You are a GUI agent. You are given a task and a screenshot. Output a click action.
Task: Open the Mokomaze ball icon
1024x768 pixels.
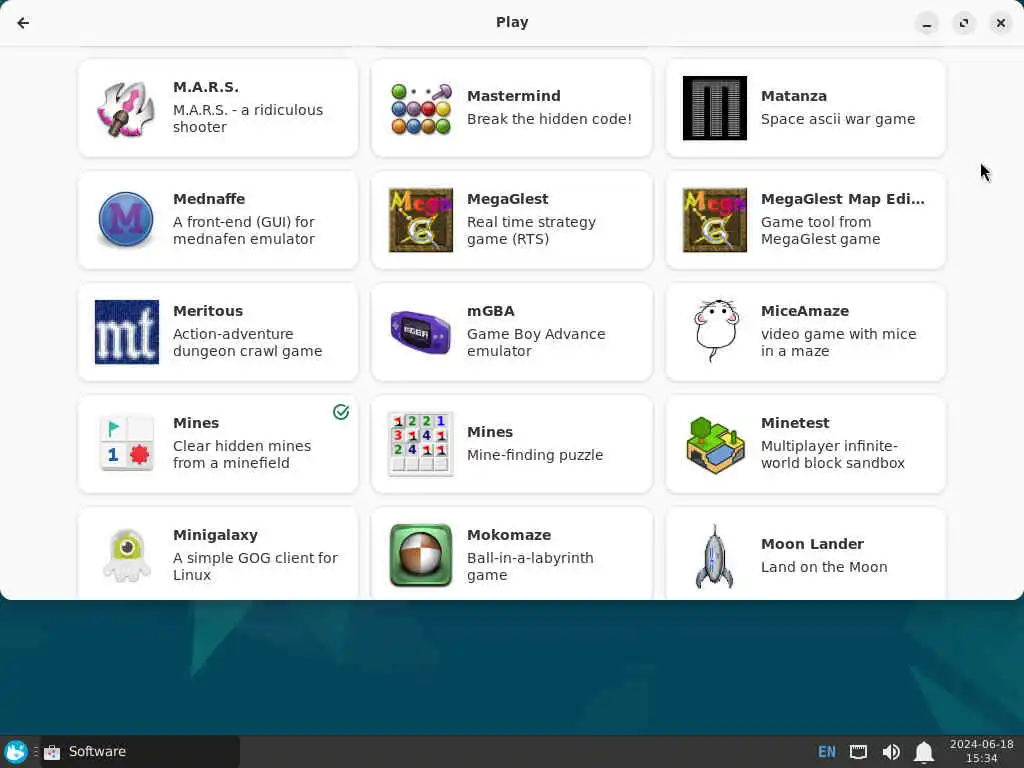coord(421,556)
